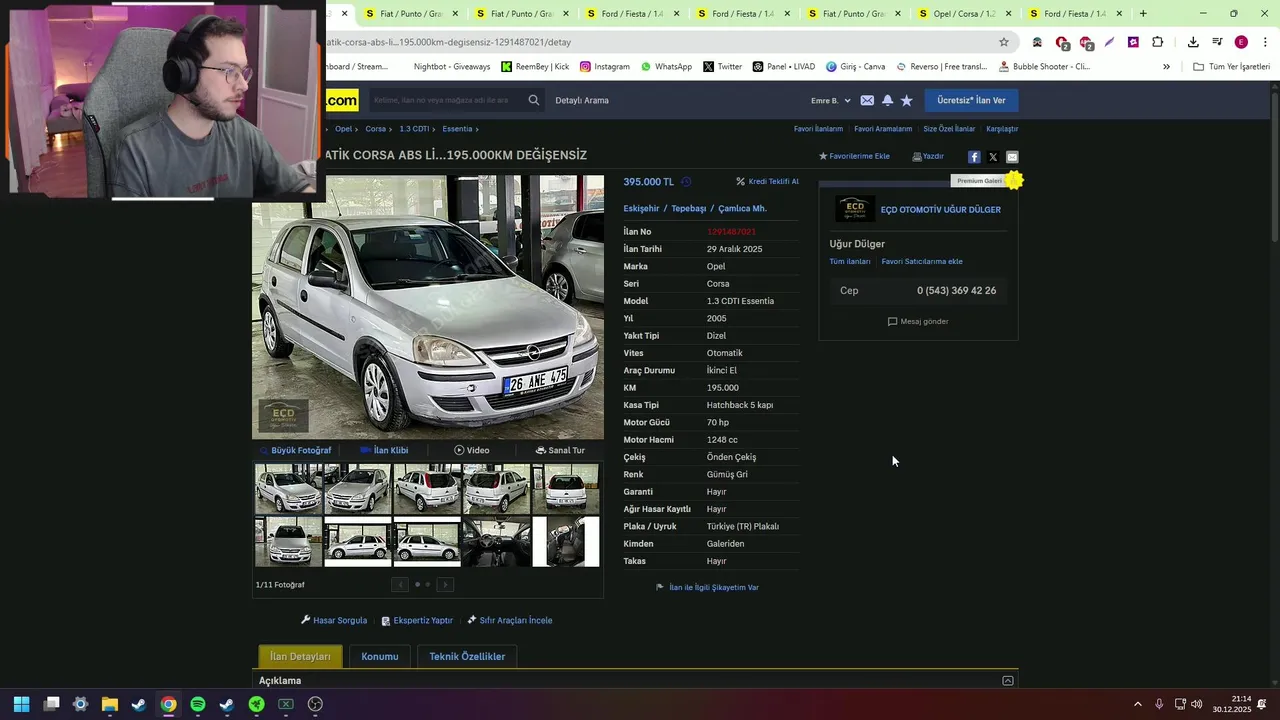1280x720 pixels.
Task: Open File Explorer from taskbar
Action: click(110, 704)
